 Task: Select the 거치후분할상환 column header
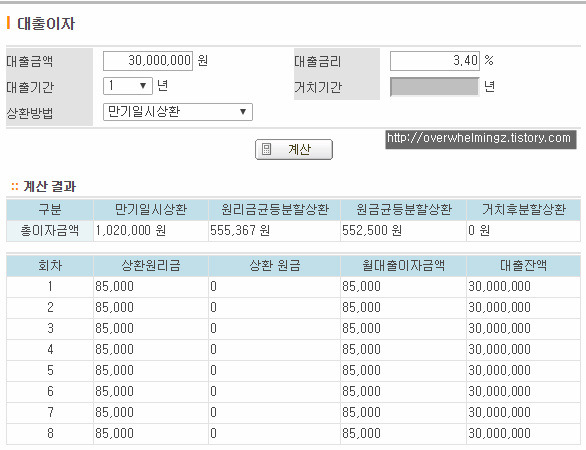tap(524, 209)
